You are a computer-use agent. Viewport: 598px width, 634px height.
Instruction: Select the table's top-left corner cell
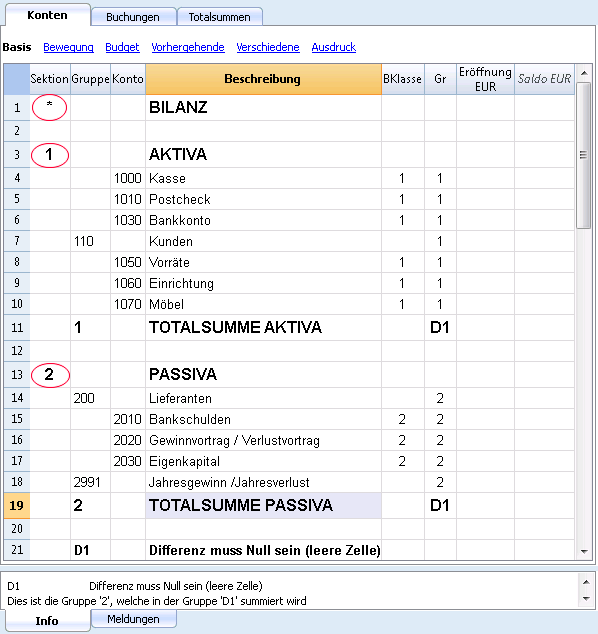(17, 79)
